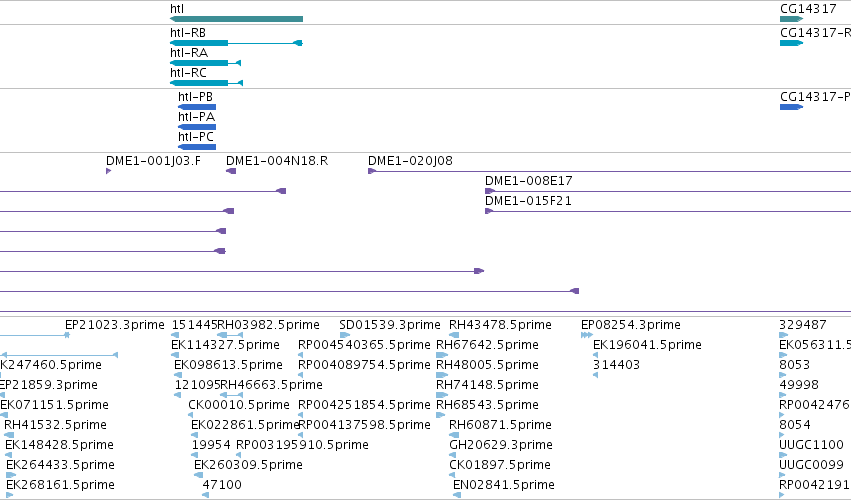Click the UUGC0099 feature label
The width and height of the screenshot is (851, 500).
coord(811,465)
